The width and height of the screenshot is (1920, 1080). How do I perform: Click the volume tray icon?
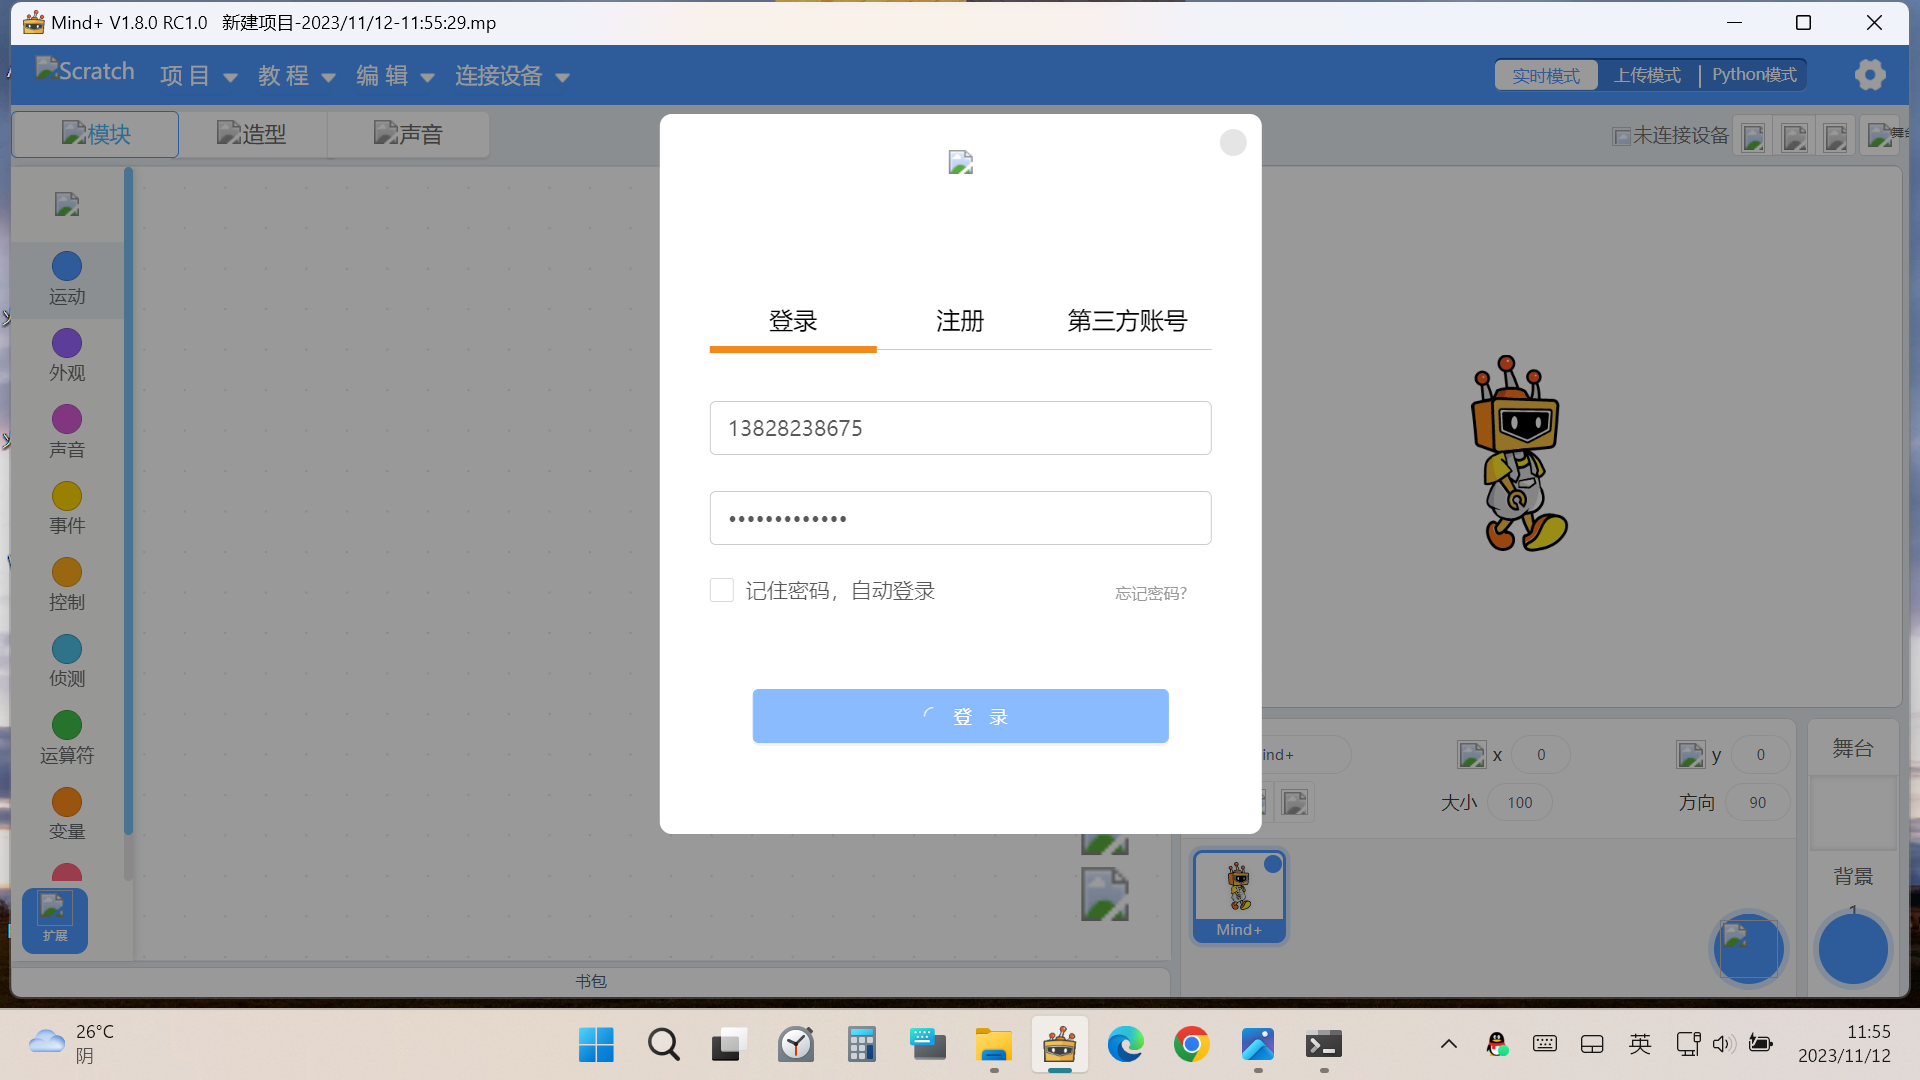1722,1044
